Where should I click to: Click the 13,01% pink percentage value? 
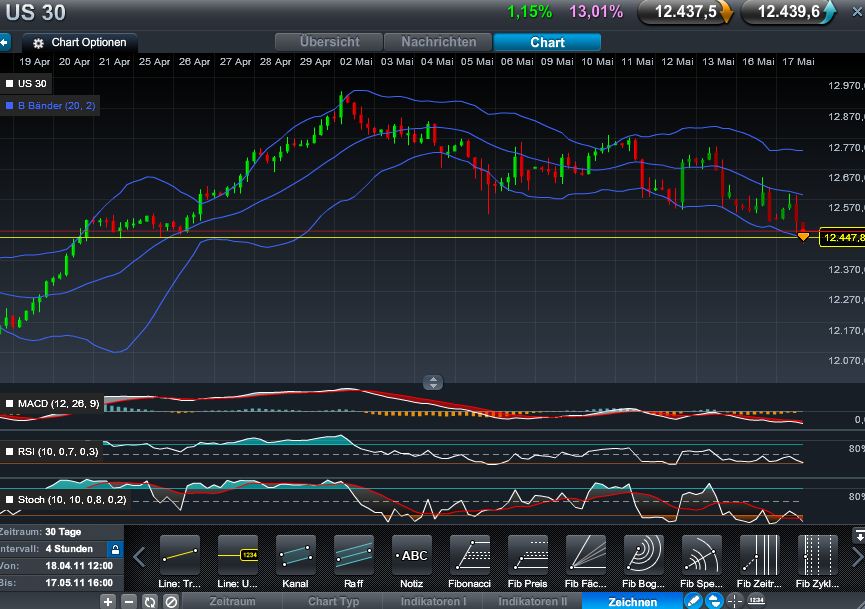596,12
